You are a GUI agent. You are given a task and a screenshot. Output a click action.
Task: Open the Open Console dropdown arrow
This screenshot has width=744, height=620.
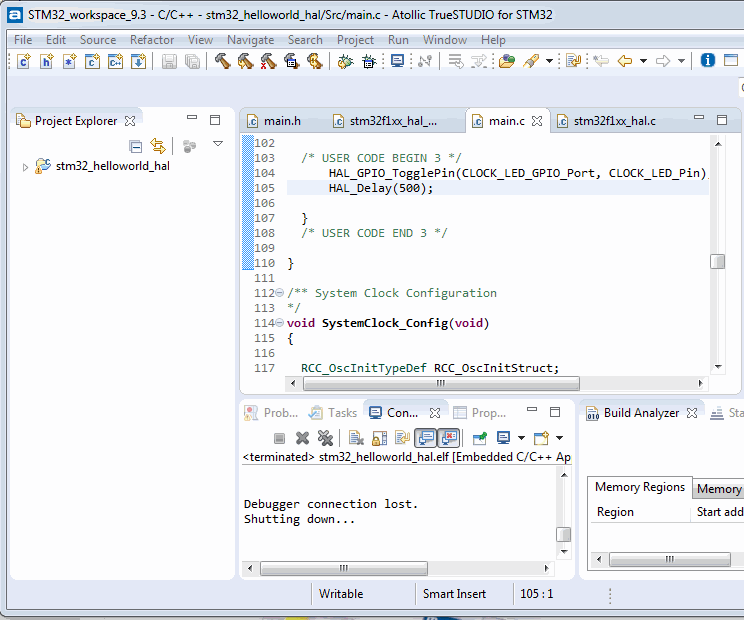click(559, 438)
